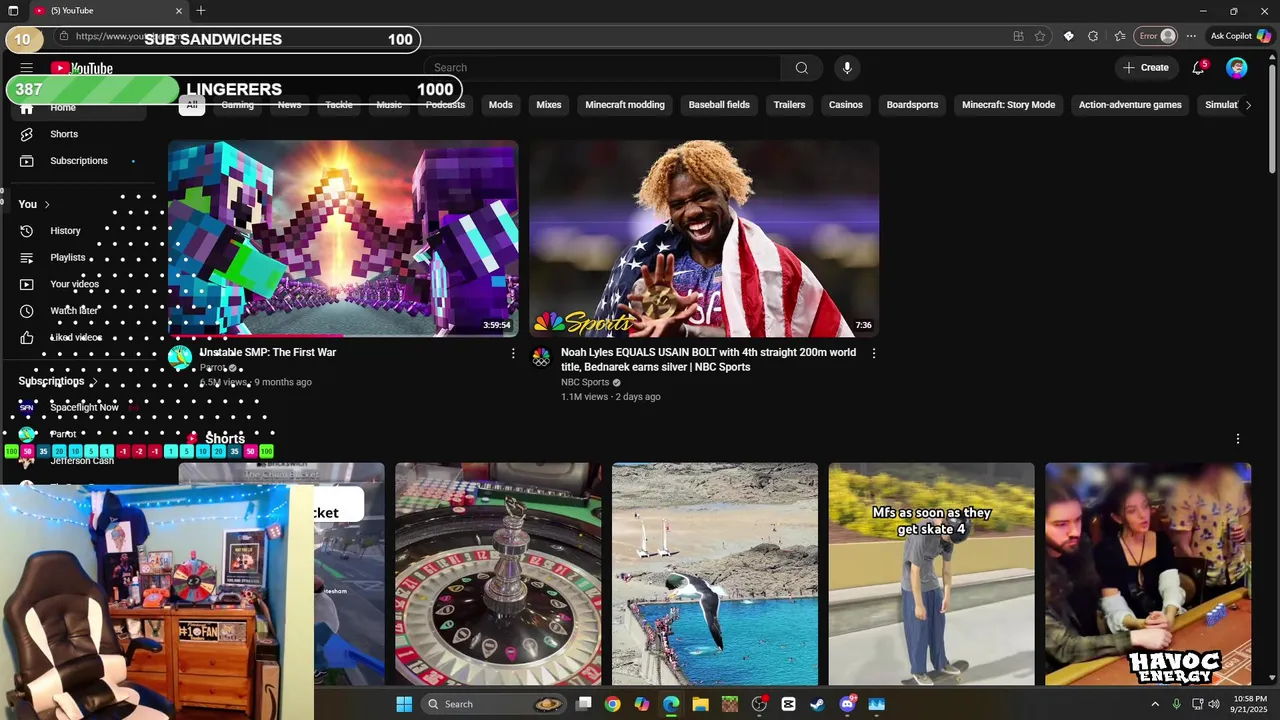Image resolution: width=1280 pixels, height=720 pixels.
Task: Select the News topic chip
Action: pyautogui.click(x=289, y=105)
